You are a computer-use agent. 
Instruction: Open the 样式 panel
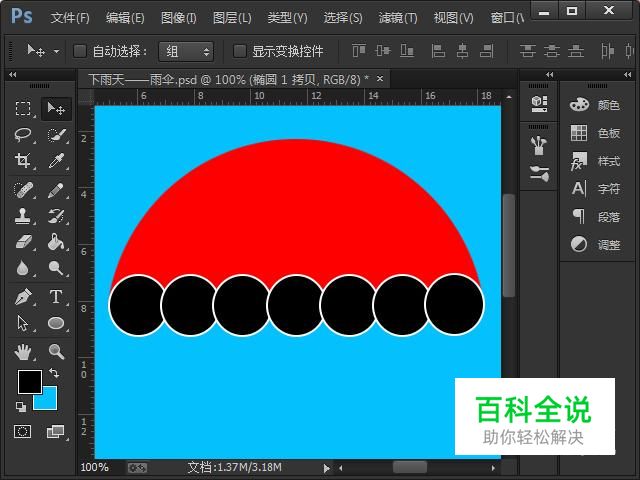point(595,161)
